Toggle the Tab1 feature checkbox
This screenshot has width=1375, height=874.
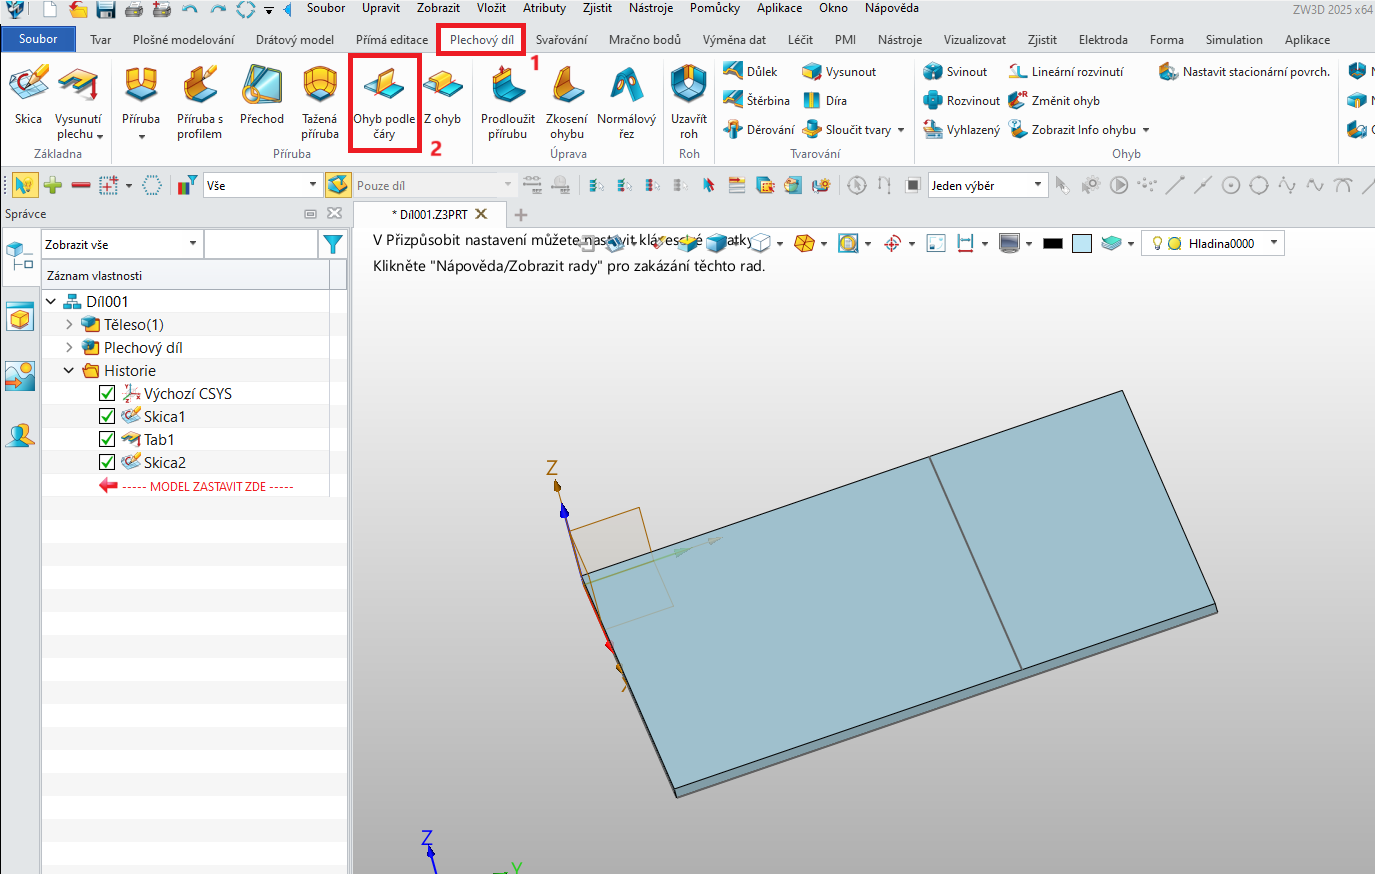coord(107,439)
